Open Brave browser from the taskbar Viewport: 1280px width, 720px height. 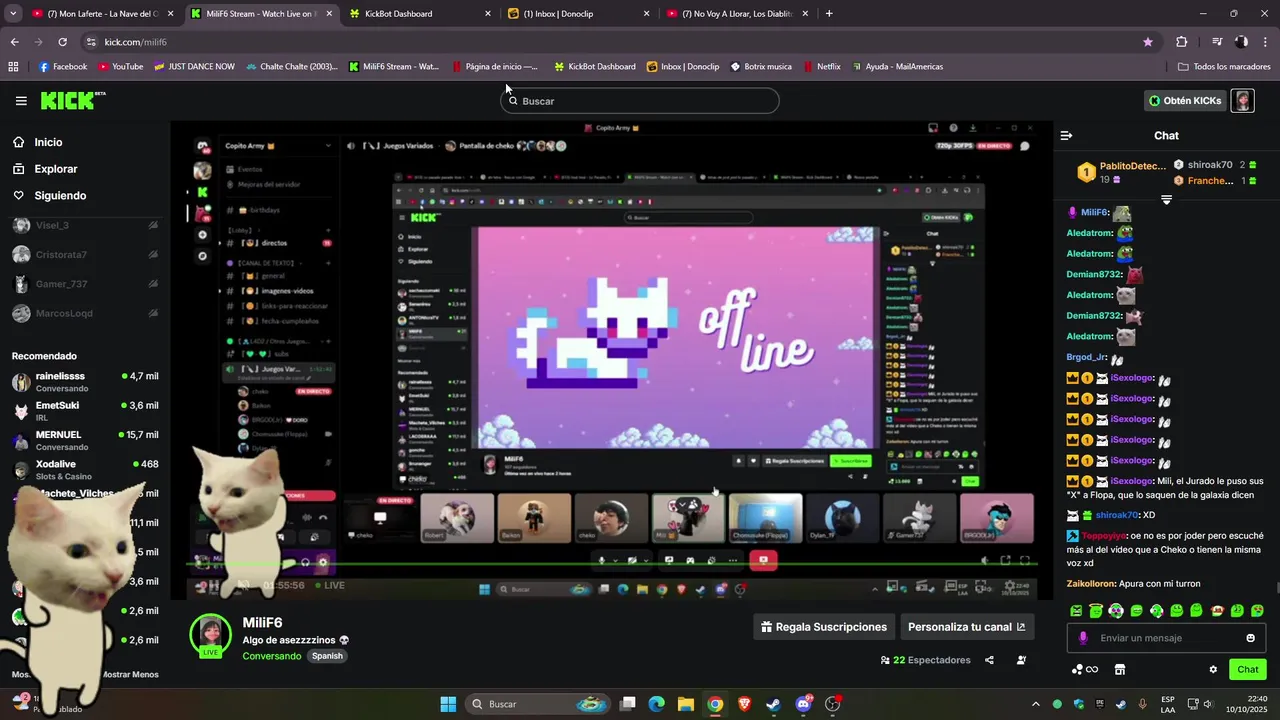744,704
